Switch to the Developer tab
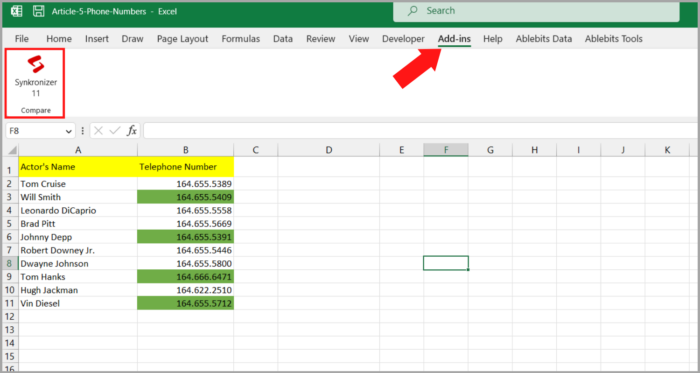The height and width of the screenshot is (373, 700). pos(403,39)
